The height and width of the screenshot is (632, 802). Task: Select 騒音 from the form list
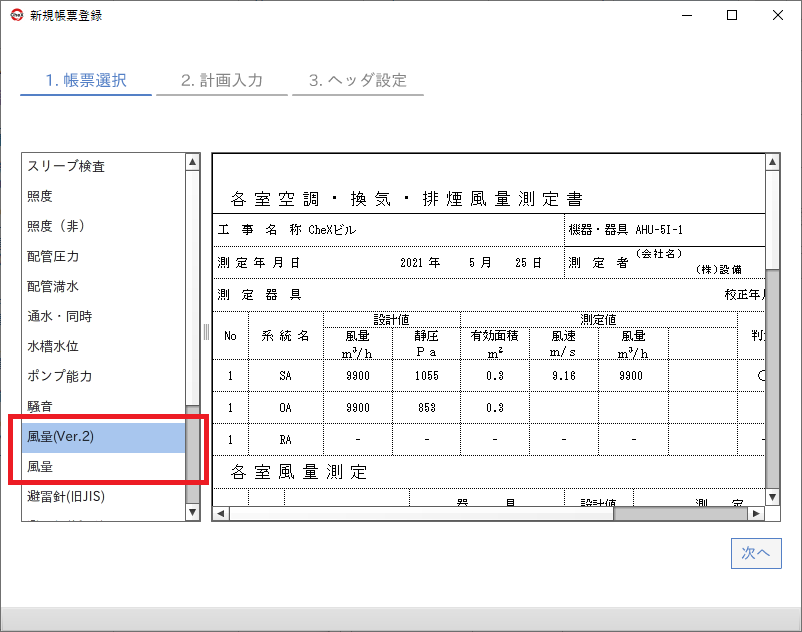[x=40, y=407]
